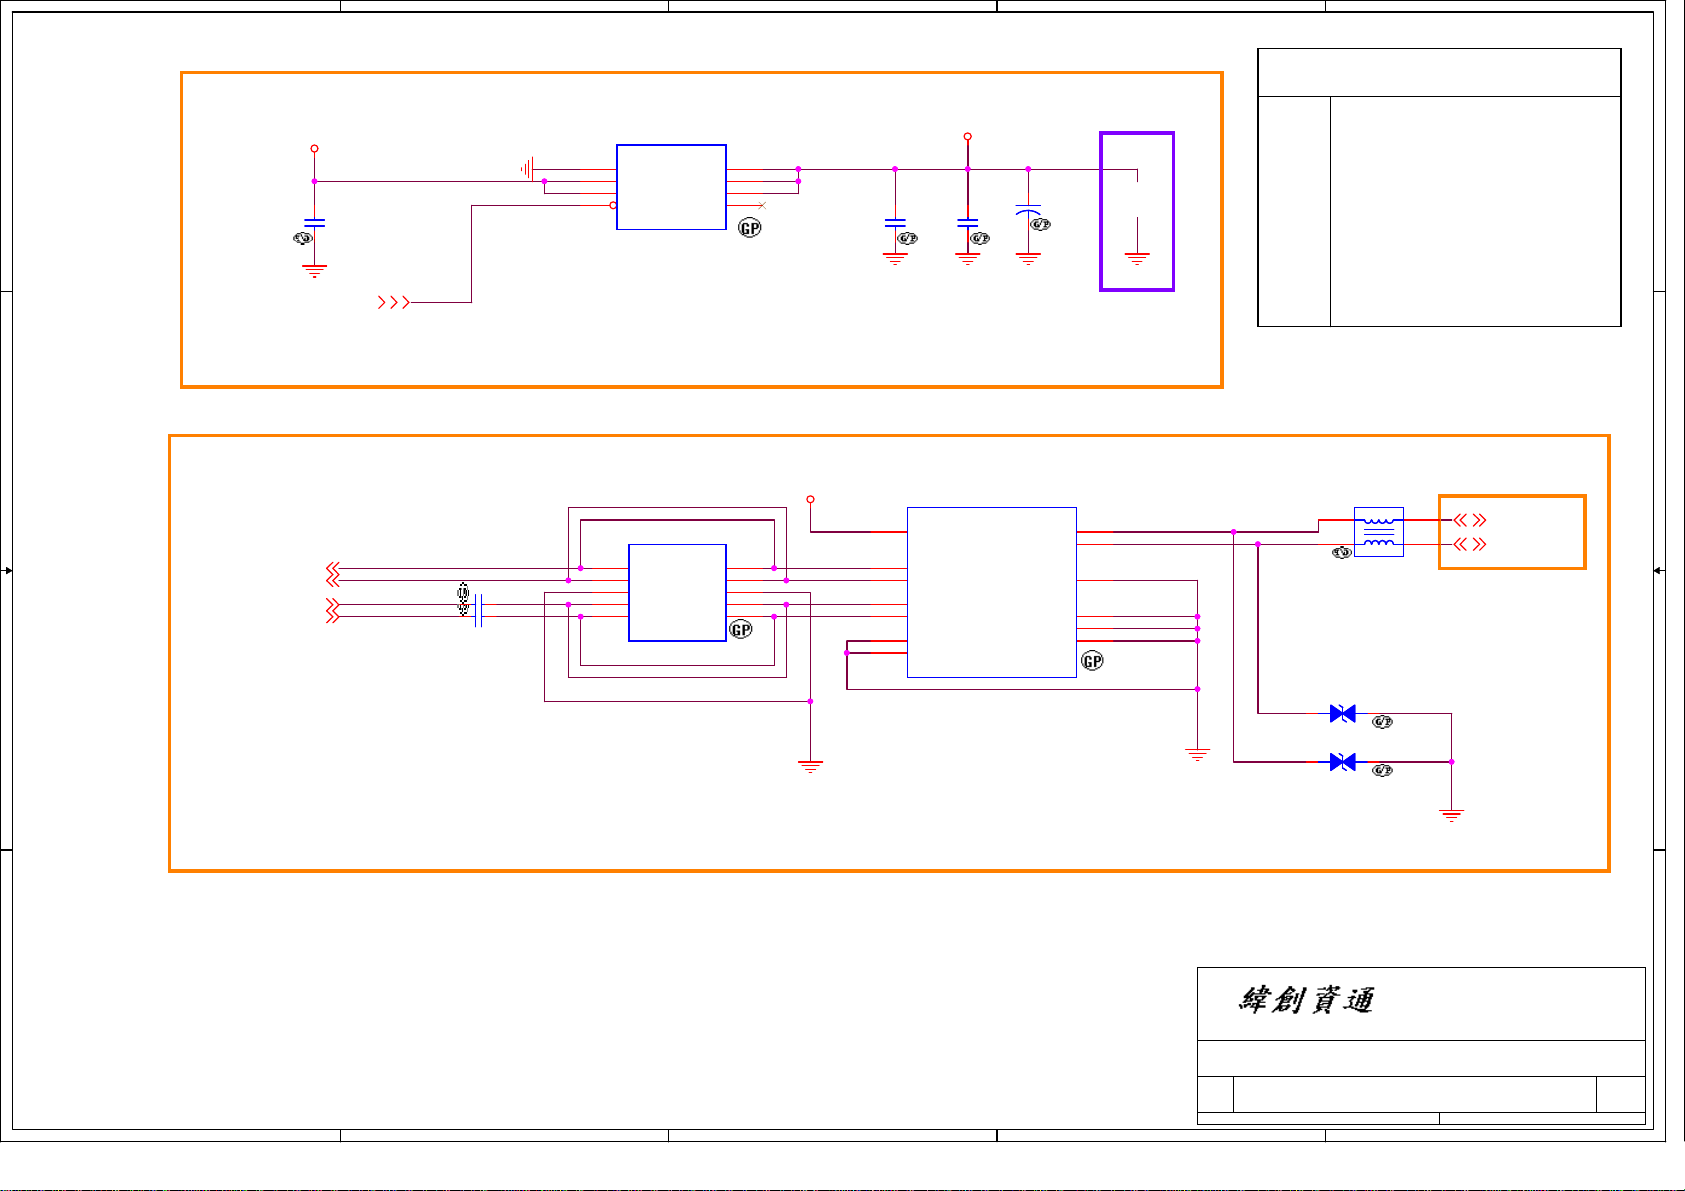The image size is (1685, 1191).
Task: Click the ground symbol inside the purple box
Action: [1137, 259]
